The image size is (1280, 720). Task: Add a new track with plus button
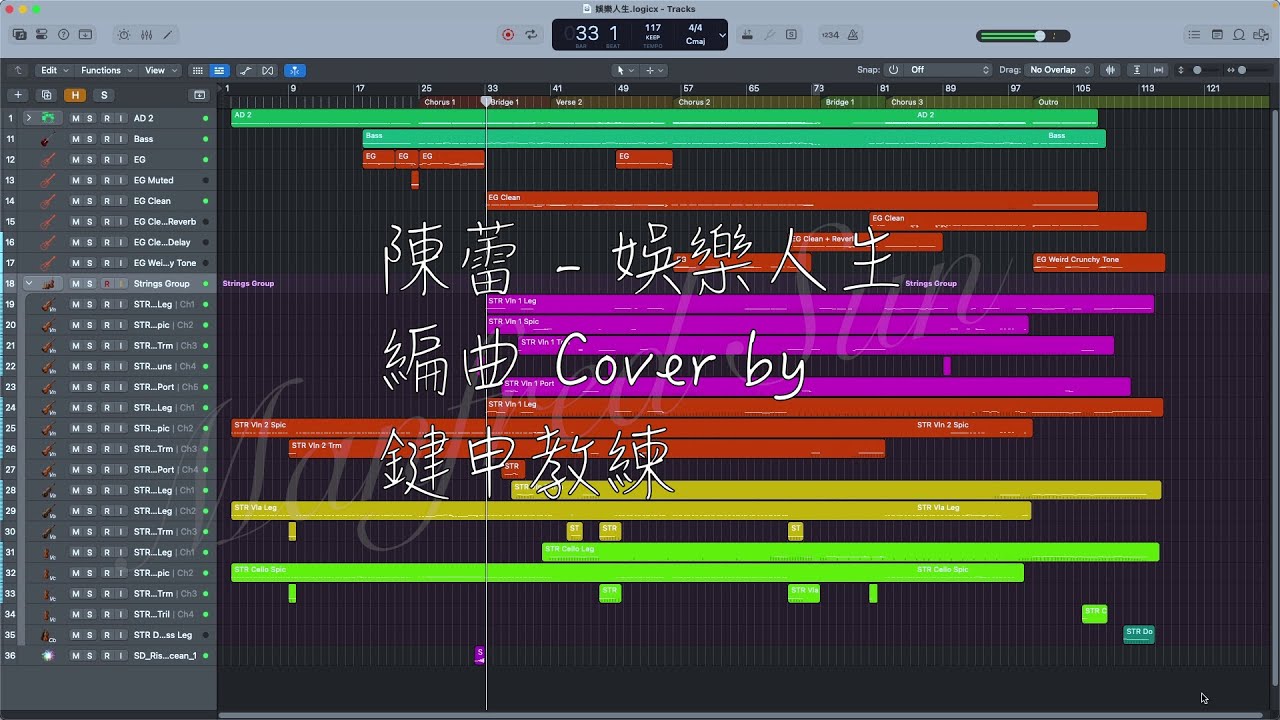[18, 95]
